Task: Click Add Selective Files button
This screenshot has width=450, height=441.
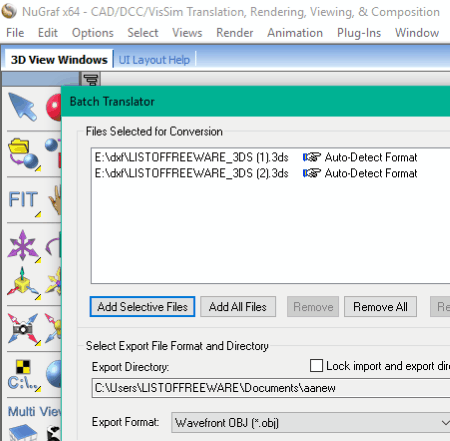Action: [x=142, y=307]
